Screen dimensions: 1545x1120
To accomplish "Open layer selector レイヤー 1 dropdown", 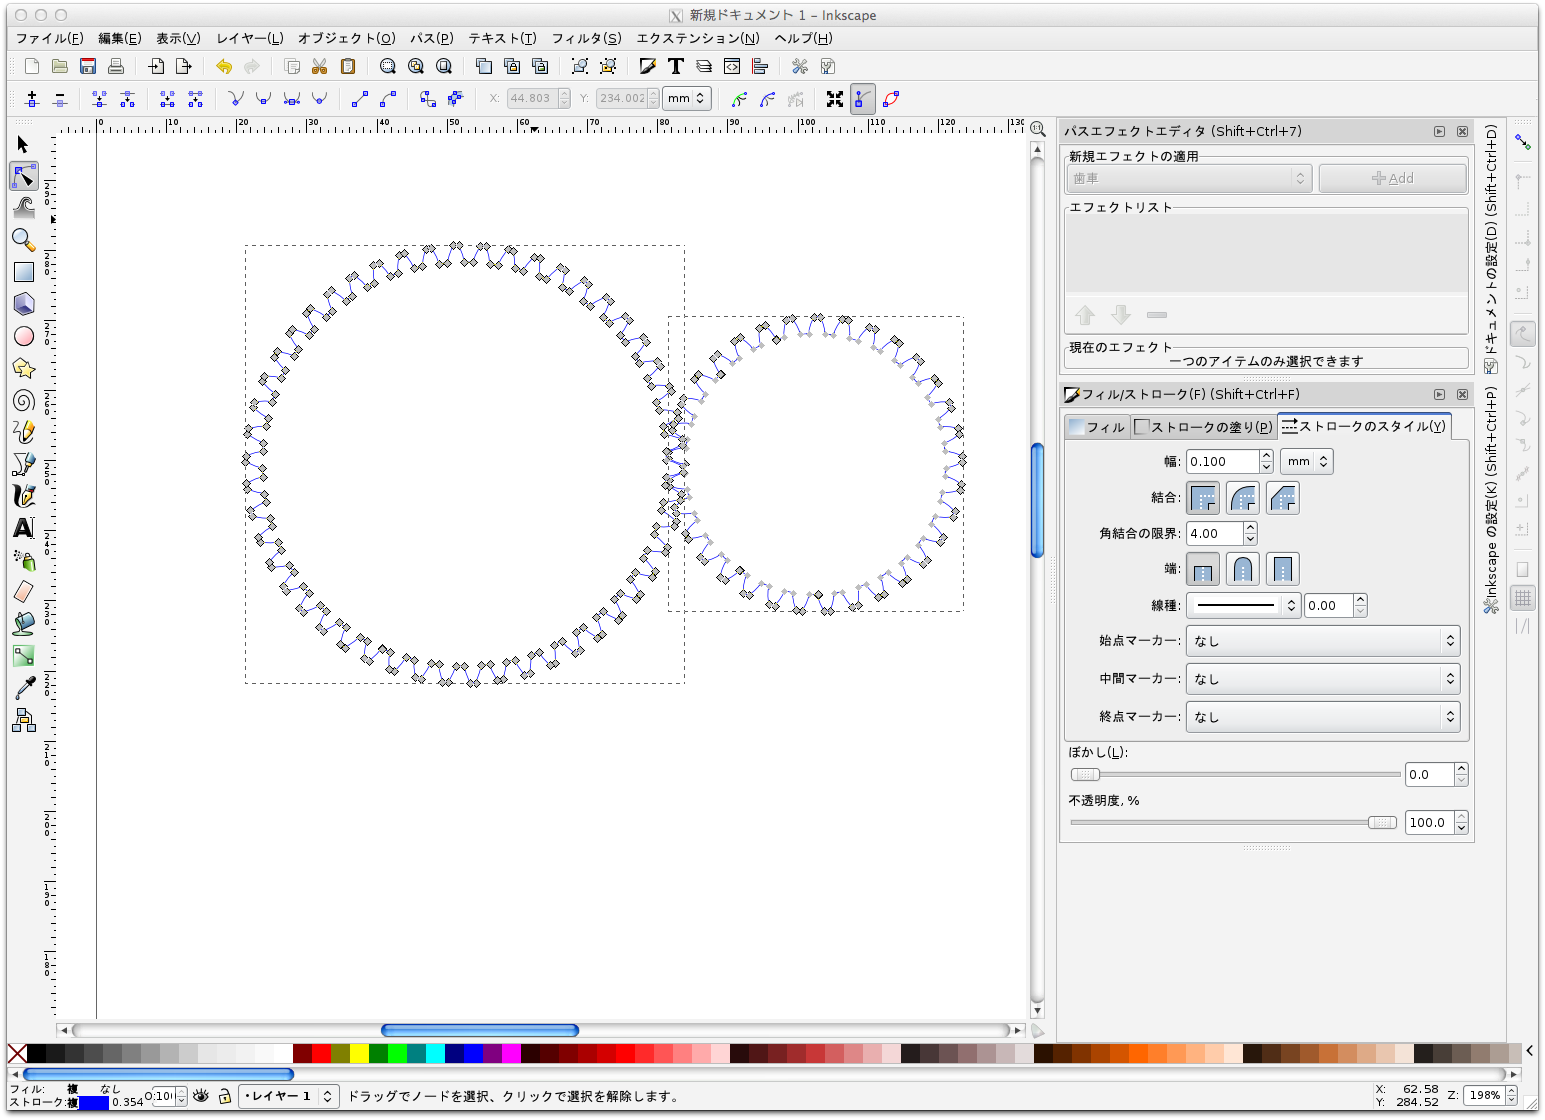I will tap(288, 1096).
